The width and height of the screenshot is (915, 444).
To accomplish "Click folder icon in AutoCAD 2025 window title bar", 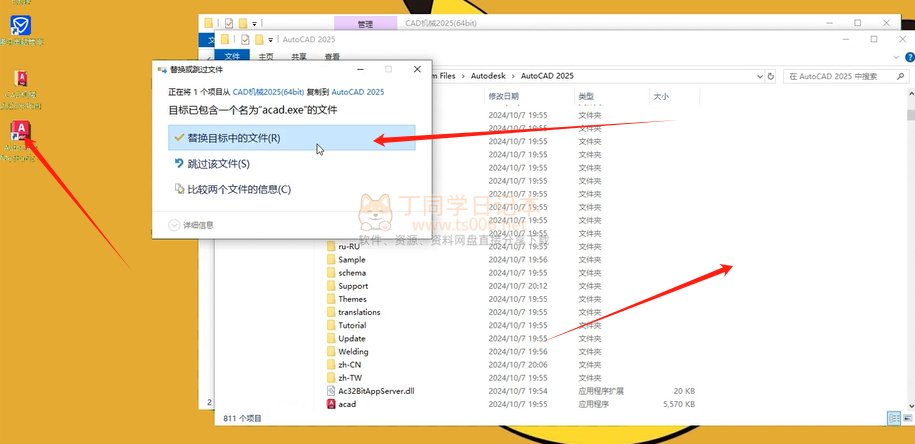I will pyautogui.click(x=225, y=40).
